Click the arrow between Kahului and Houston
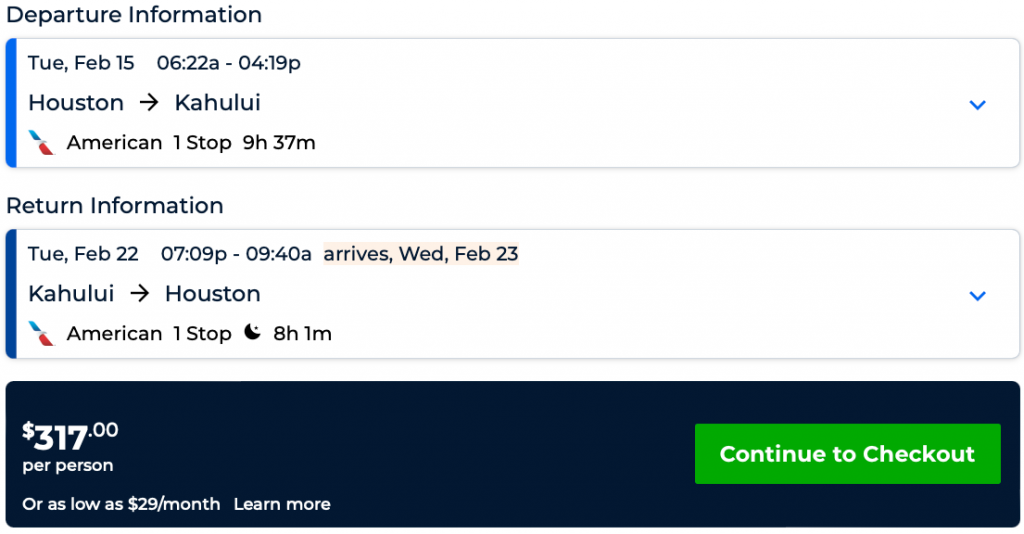 pos(139,294)
